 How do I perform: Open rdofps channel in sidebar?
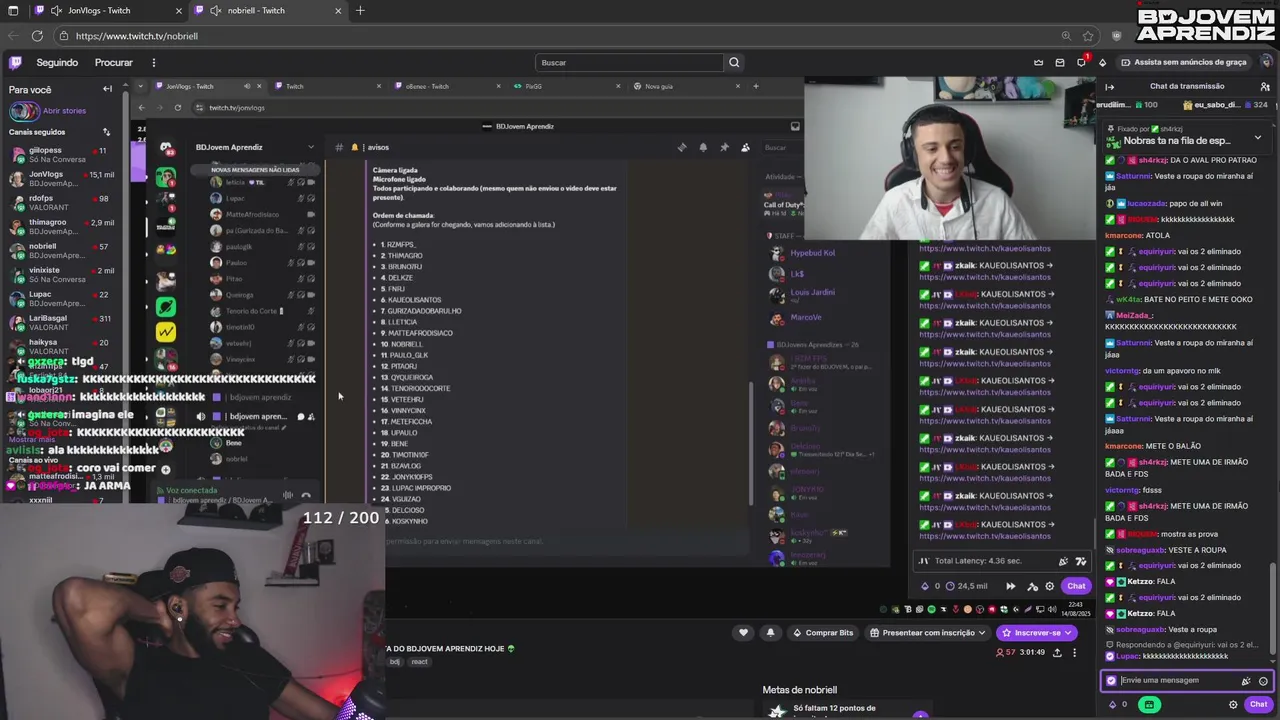(x=62, y=203)
